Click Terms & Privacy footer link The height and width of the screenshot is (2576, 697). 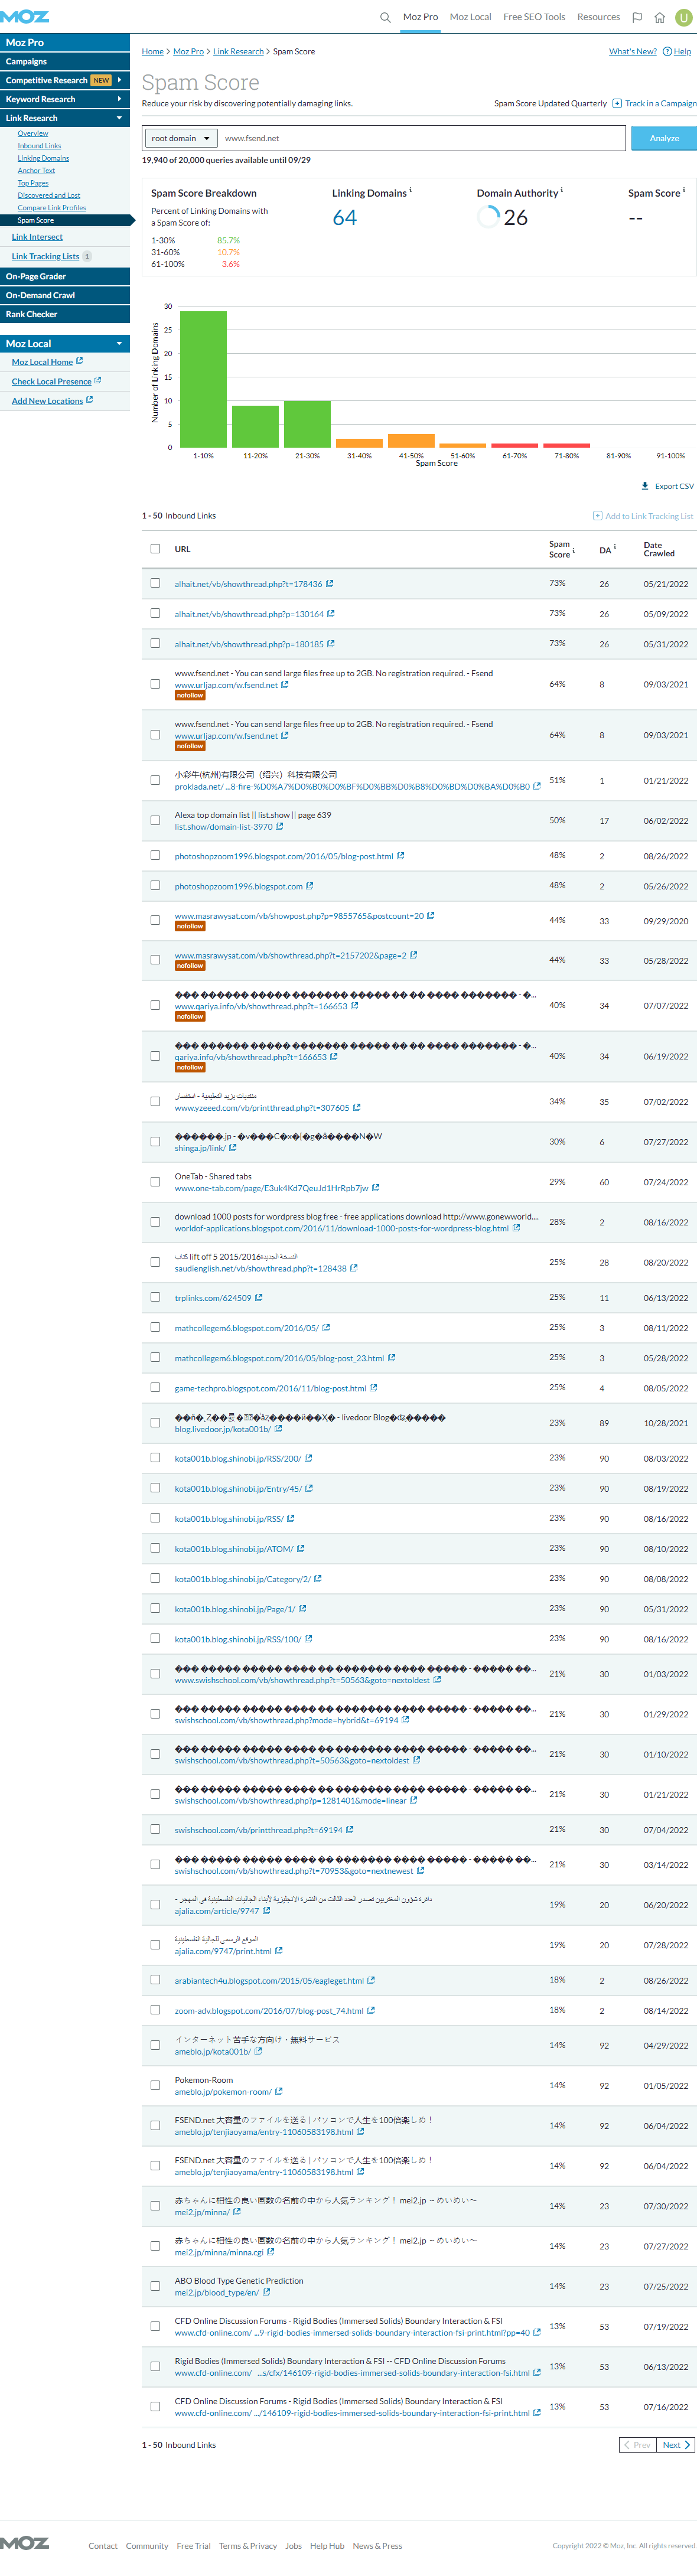click(x=248, y=2546)
